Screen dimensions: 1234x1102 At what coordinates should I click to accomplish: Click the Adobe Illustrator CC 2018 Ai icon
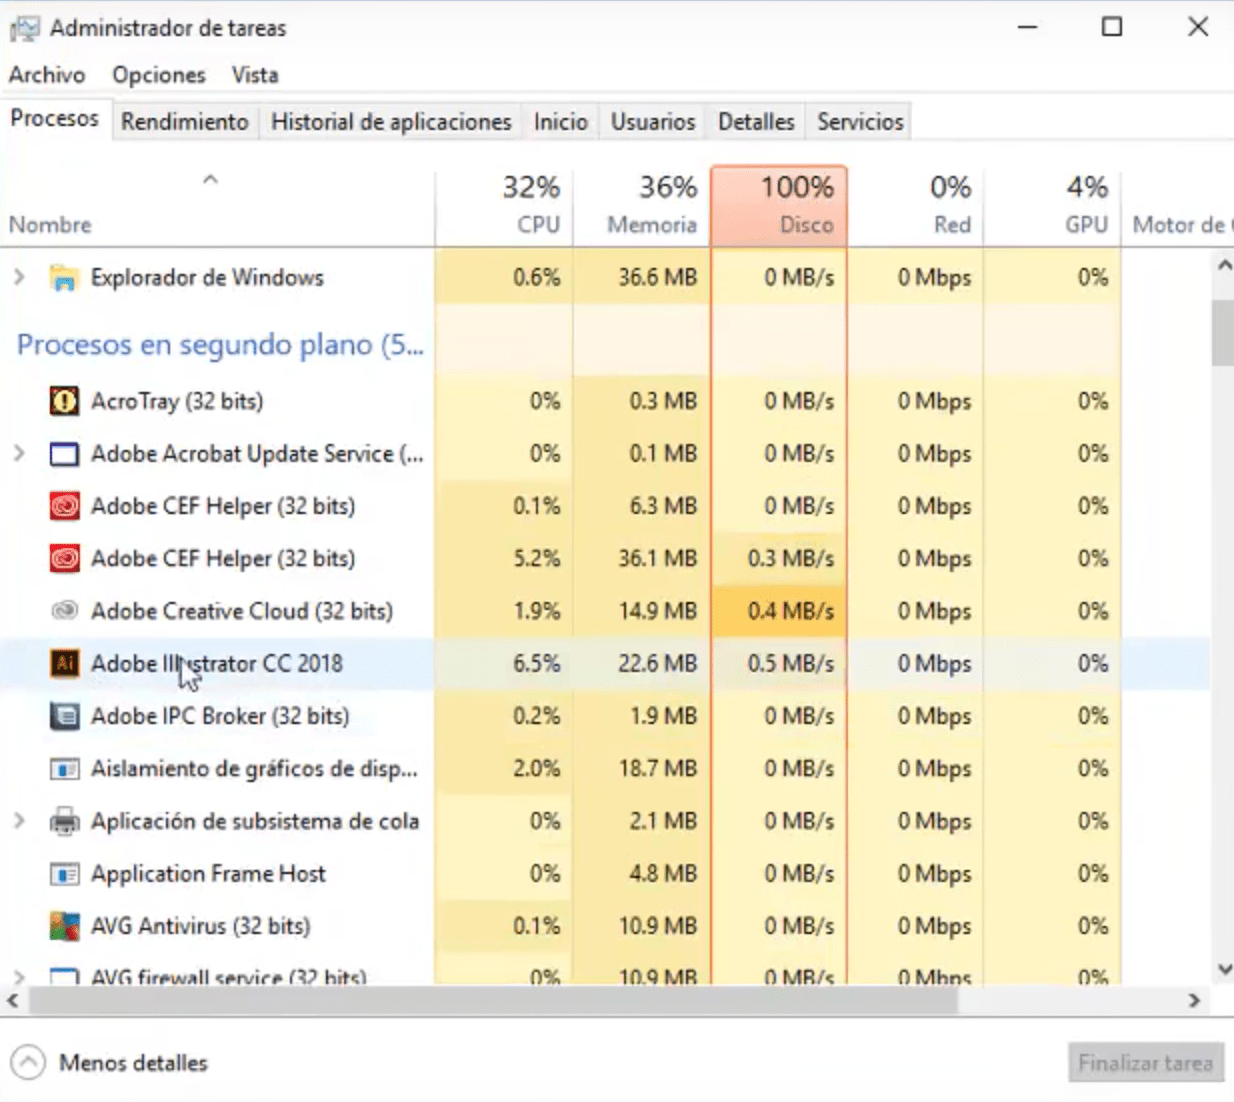pyautogui.click(x=64, y=663)
